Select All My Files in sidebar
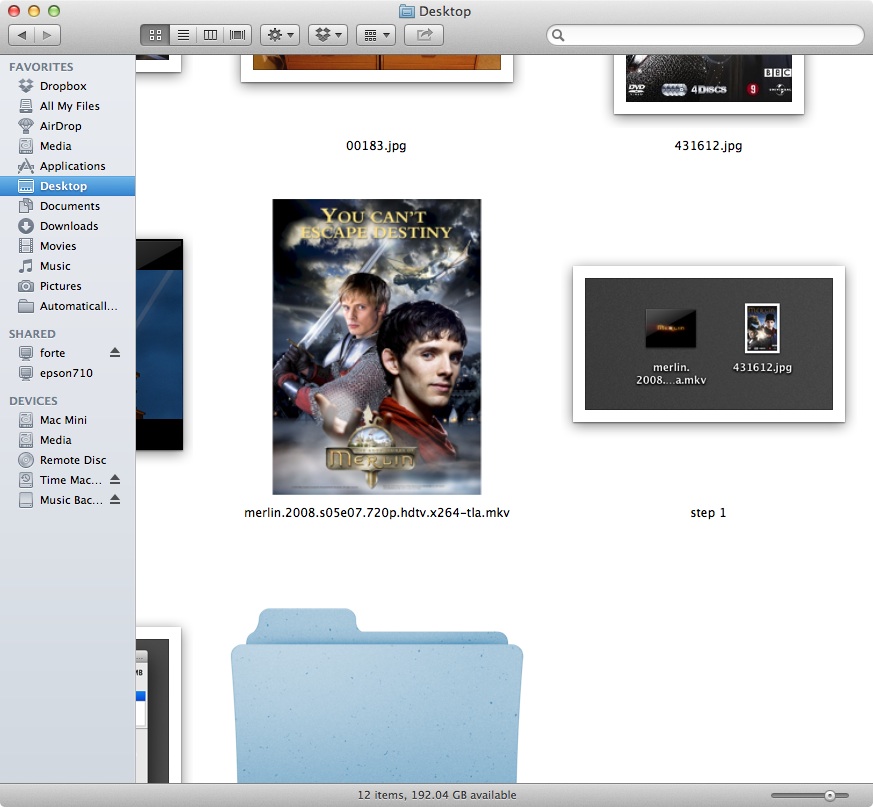This screenshot has width=873, height=807. click(x=67, y=106)
